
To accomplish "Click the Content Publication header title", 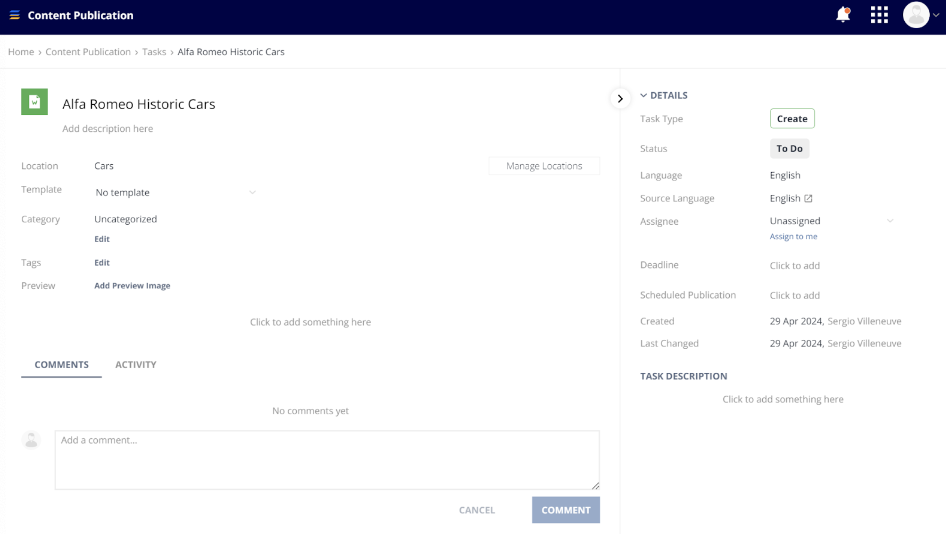I will pyautogui.click(x=80, y=15).
